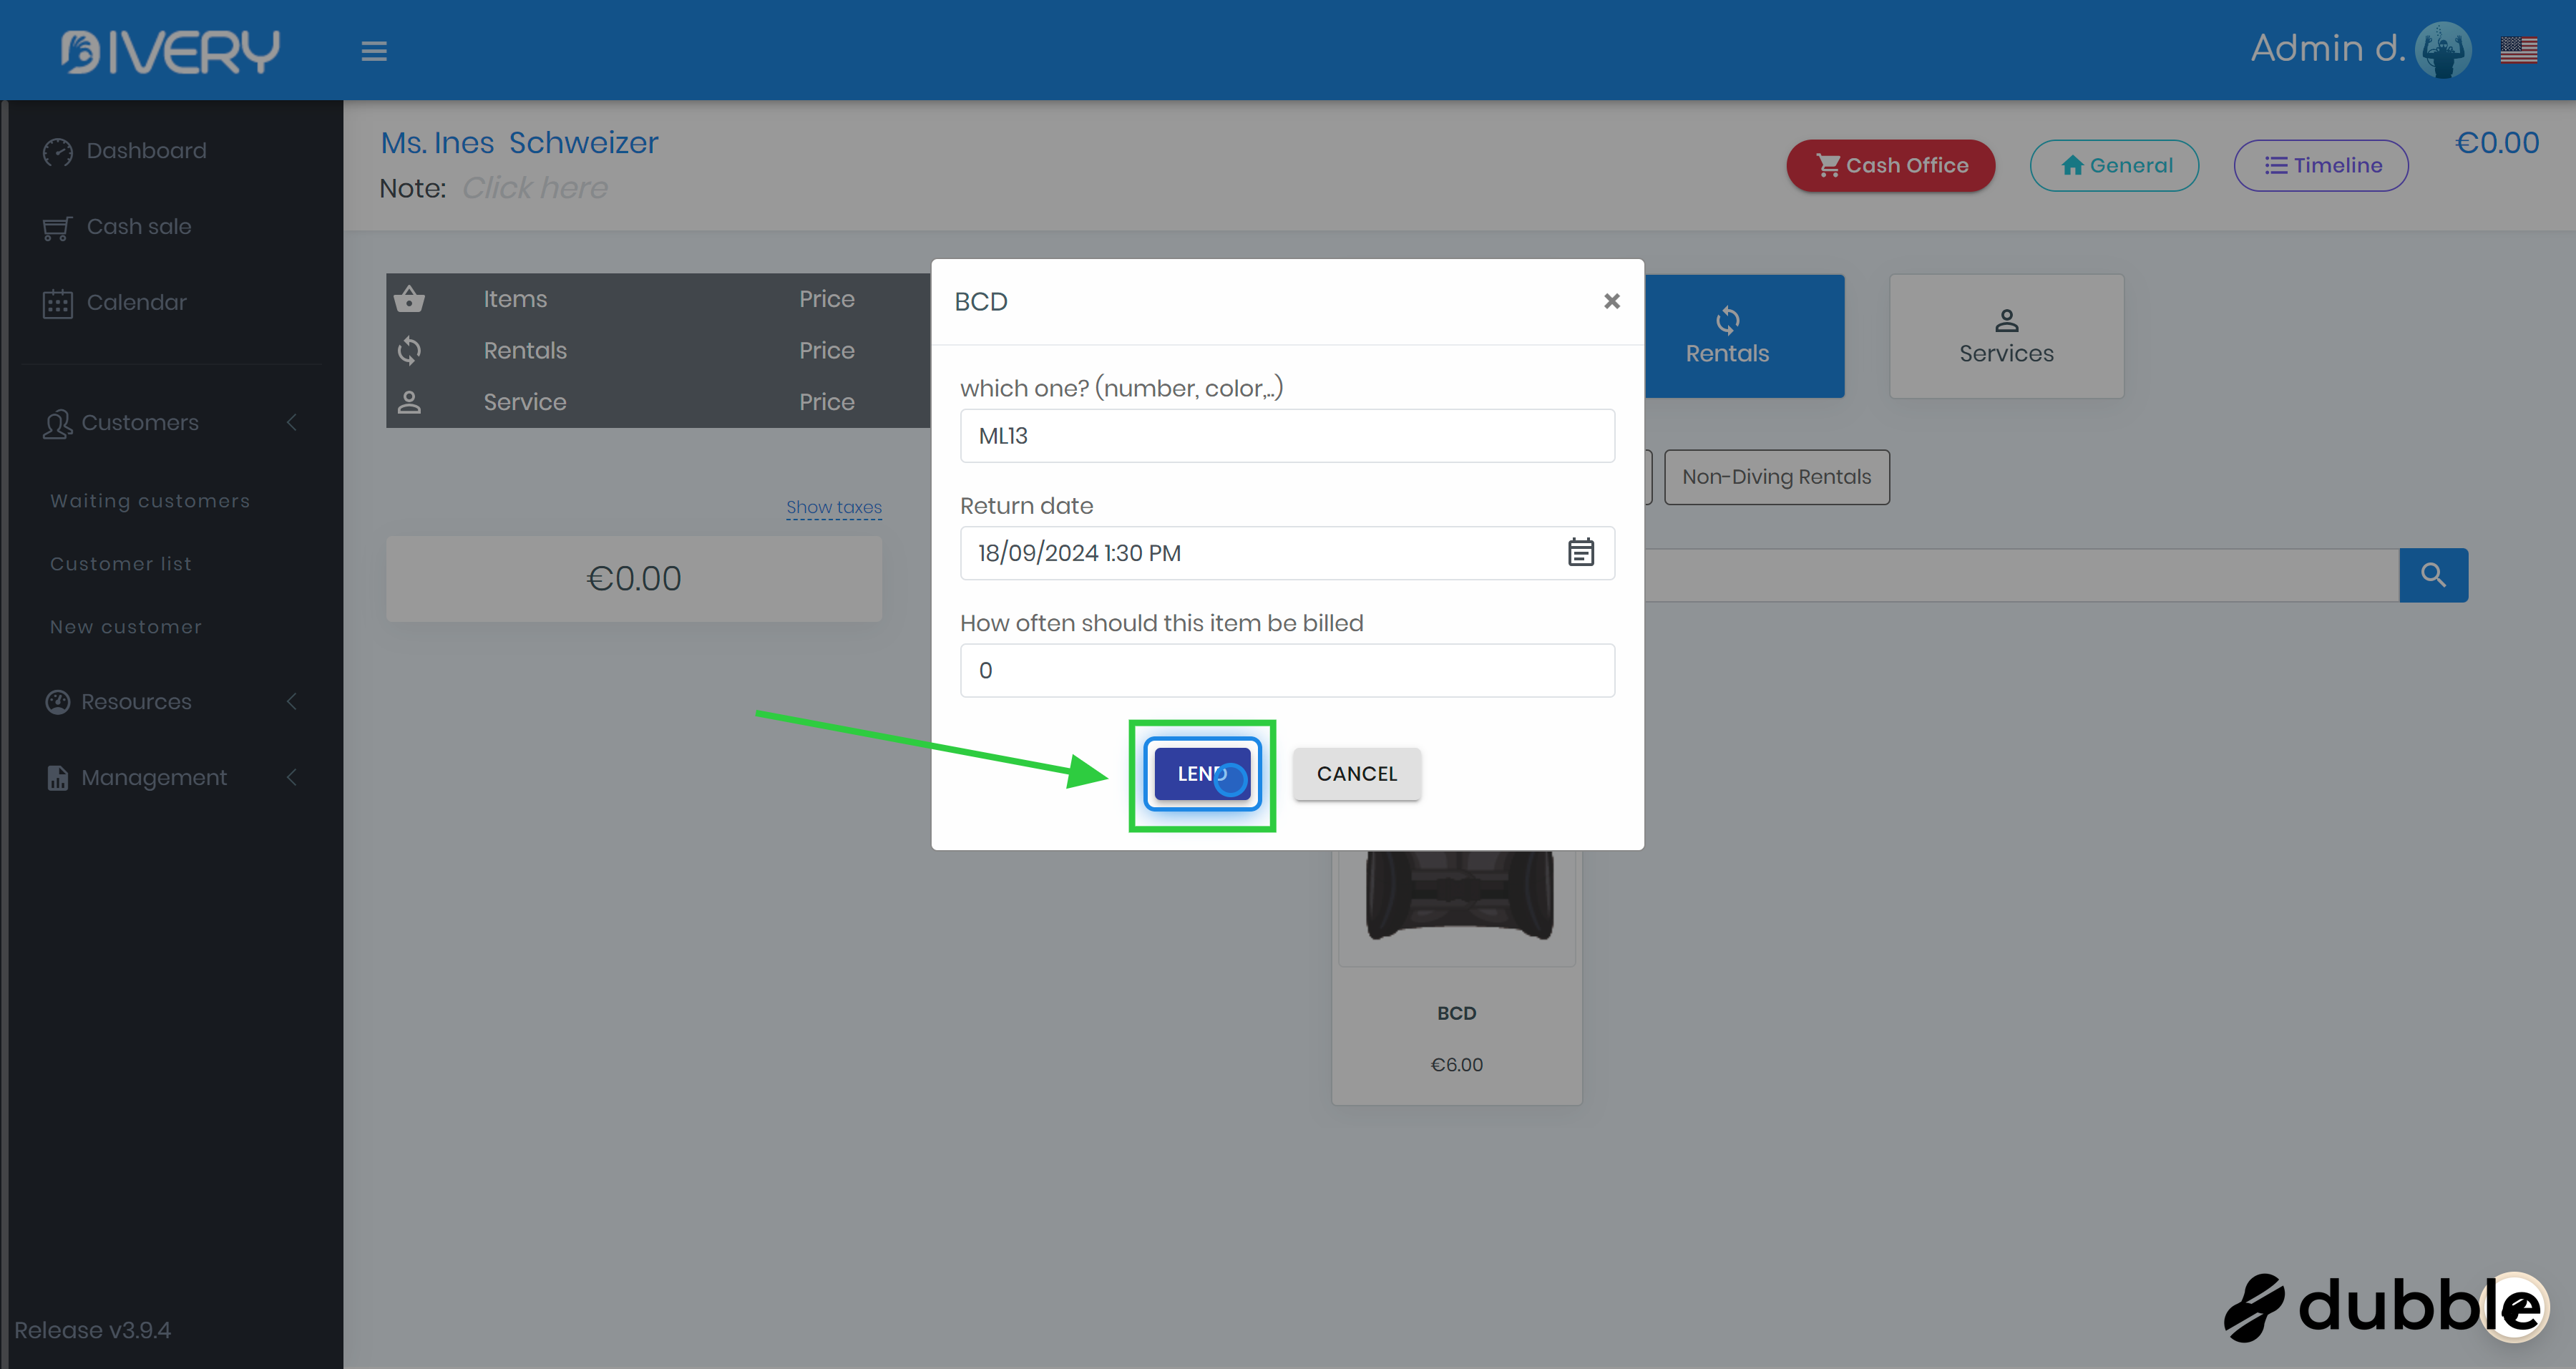
Task: Click the CANCEL button
Action: pyautogui.click(x=1355, y=774)
